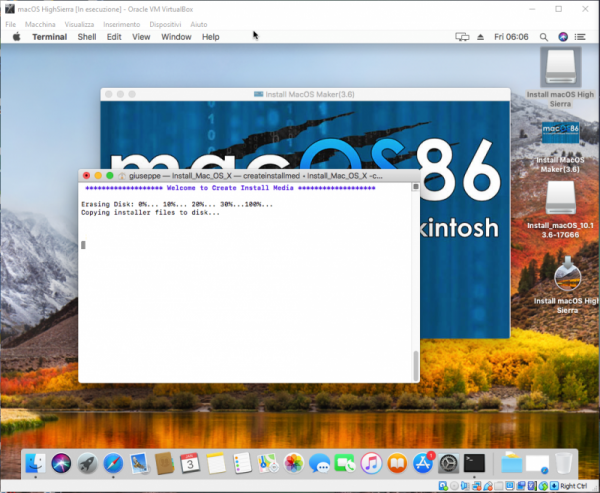Image resolution: width=600 pixels, height=493 pixels.
Task: Open iBooks from the dock
Action: (397, 463)
